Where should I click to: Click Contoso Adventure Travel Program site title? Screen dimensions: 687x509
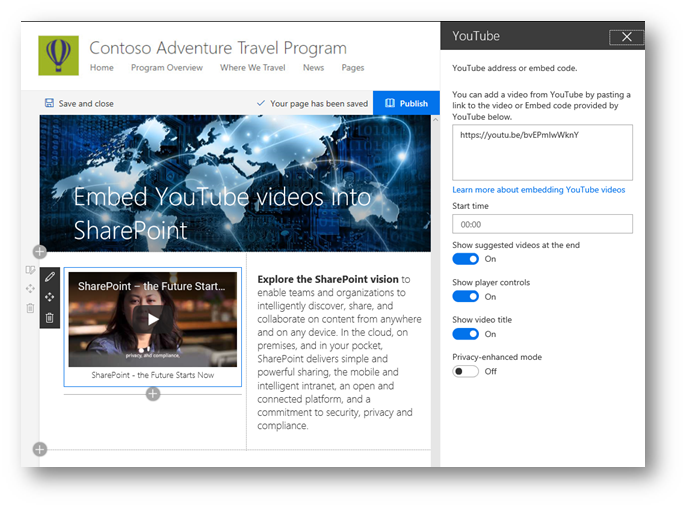tap(218, 48)
